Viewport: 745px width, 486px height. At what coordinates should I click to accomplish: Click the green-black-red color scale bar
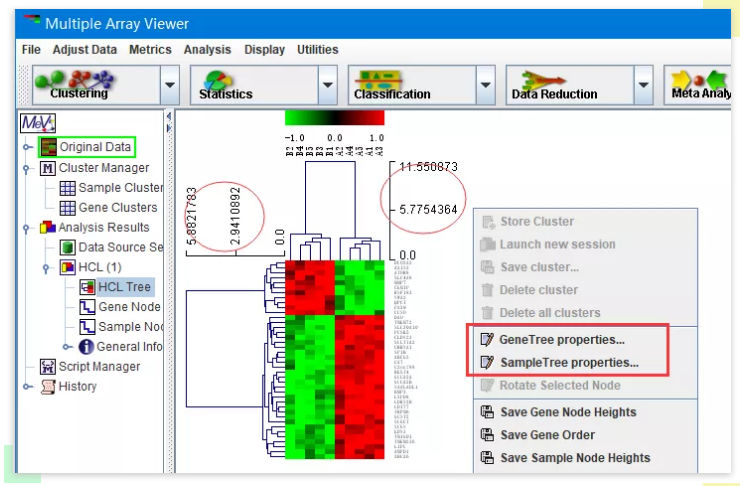pyautogui.click(x=334, y=118)
